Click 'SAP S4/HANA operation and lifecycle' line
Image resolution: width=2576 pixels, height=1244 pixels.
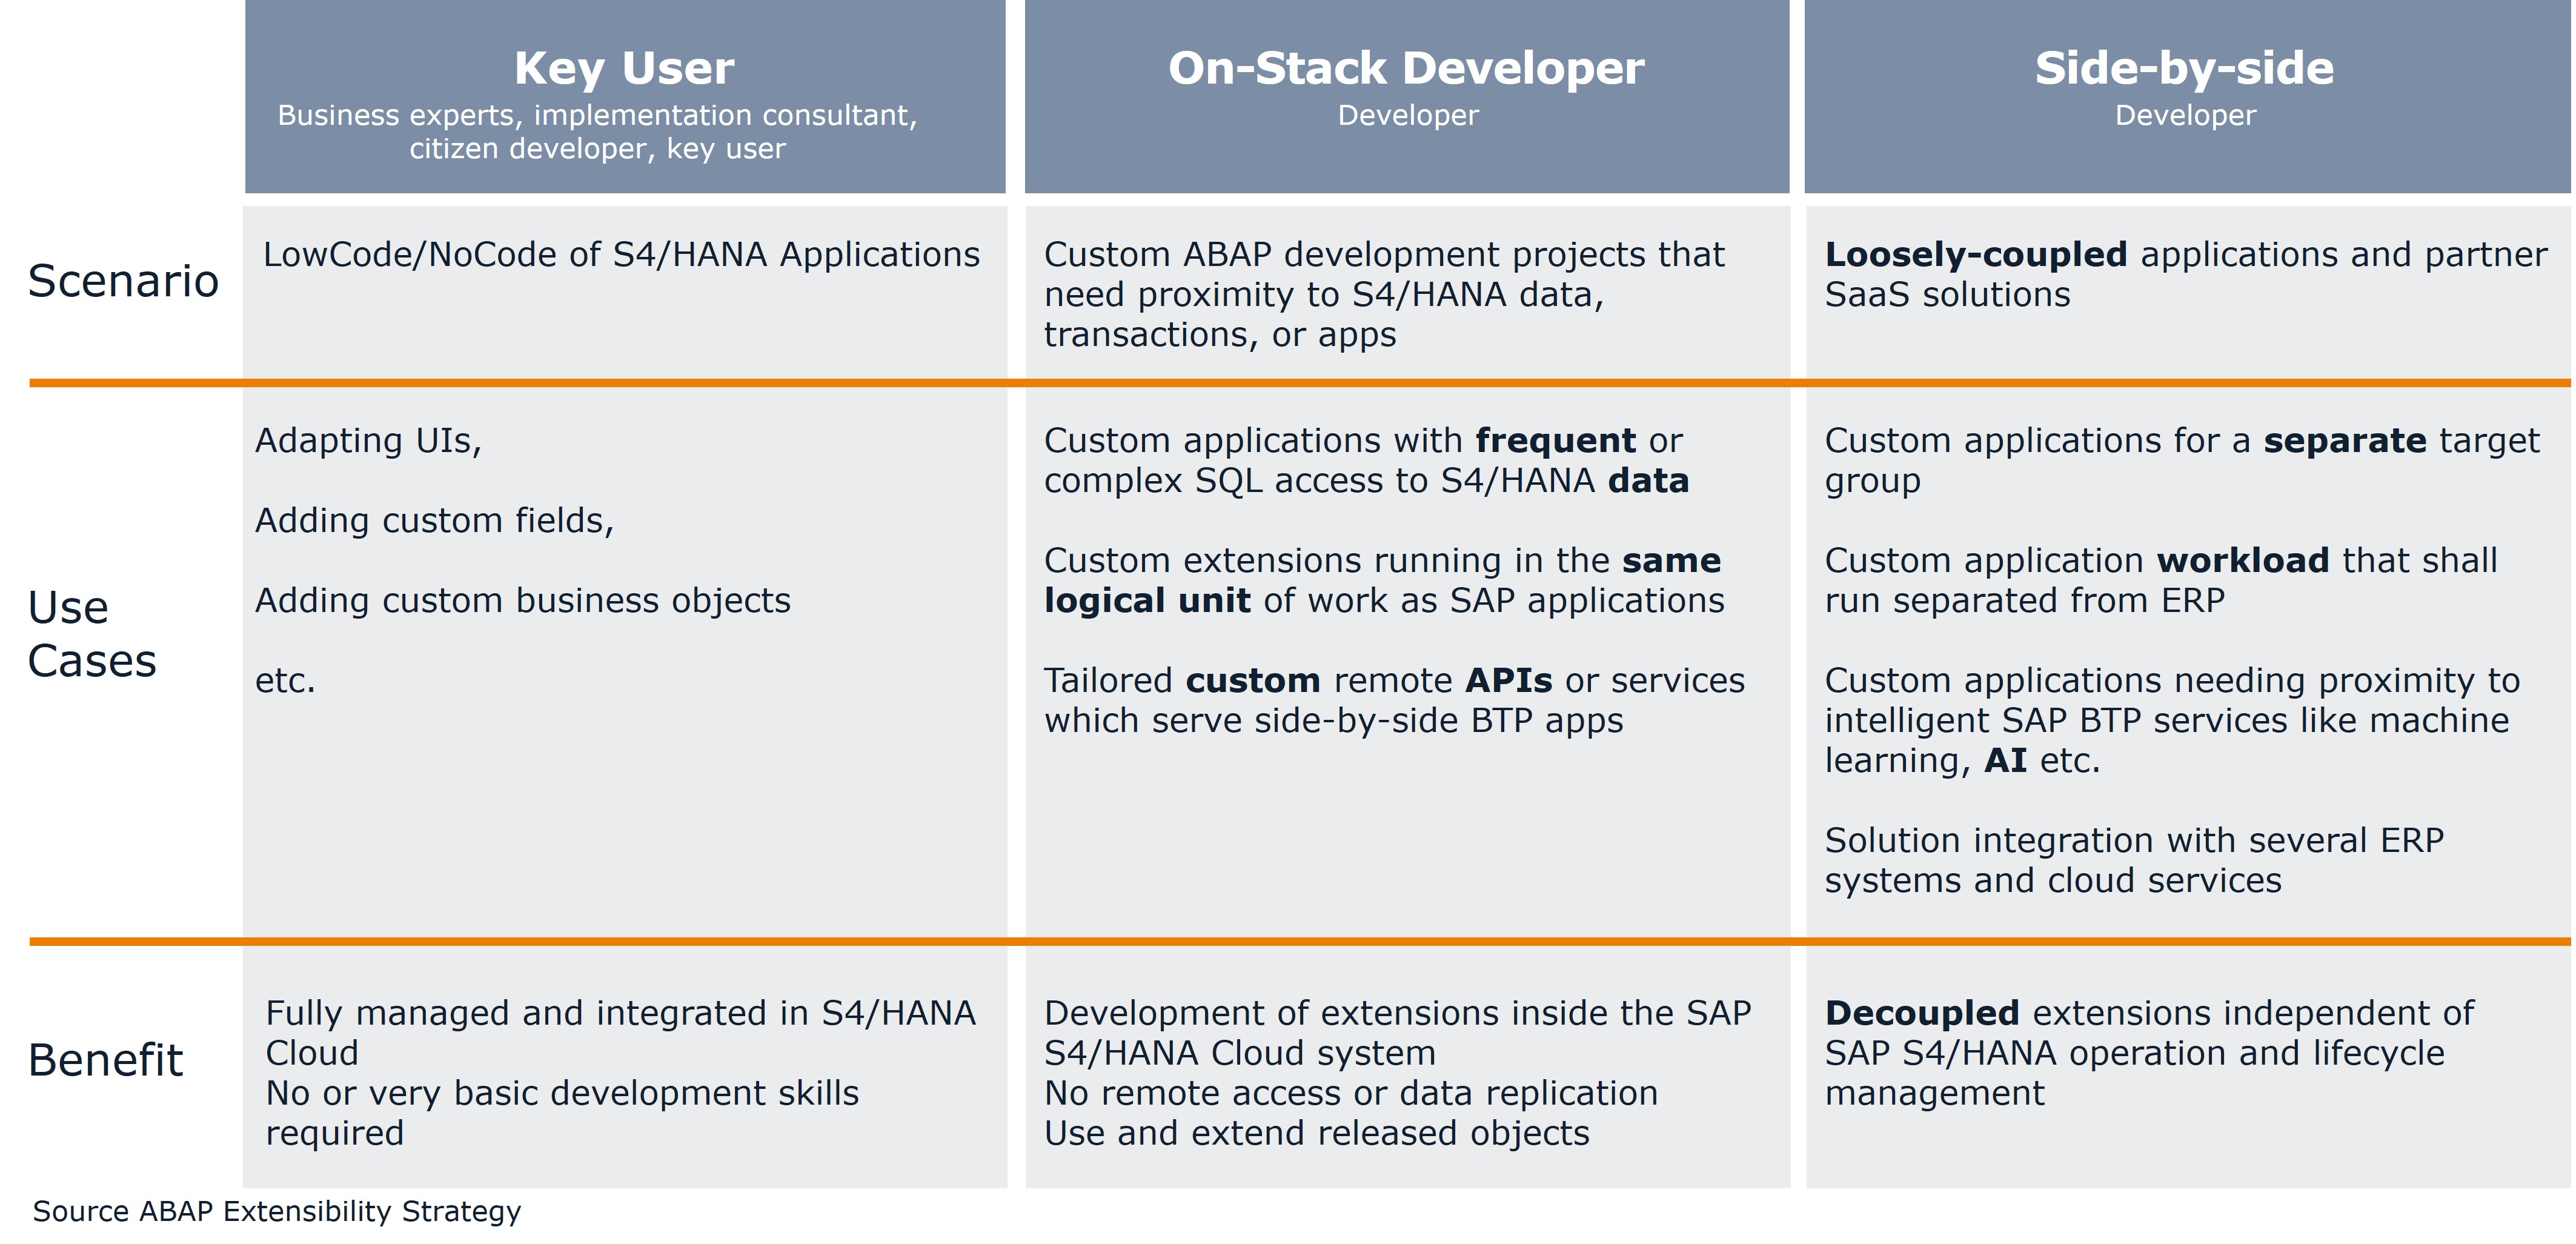(2135, 1054)
